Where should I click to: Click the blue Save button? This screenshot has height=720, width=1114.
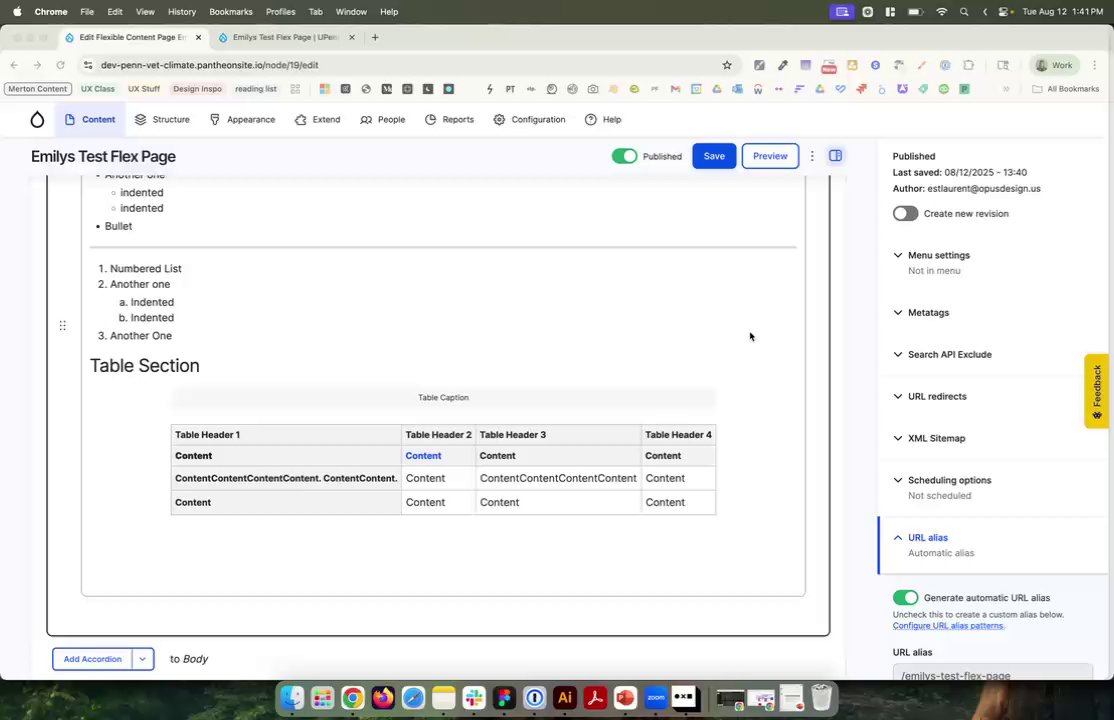(x=714, y=156)
